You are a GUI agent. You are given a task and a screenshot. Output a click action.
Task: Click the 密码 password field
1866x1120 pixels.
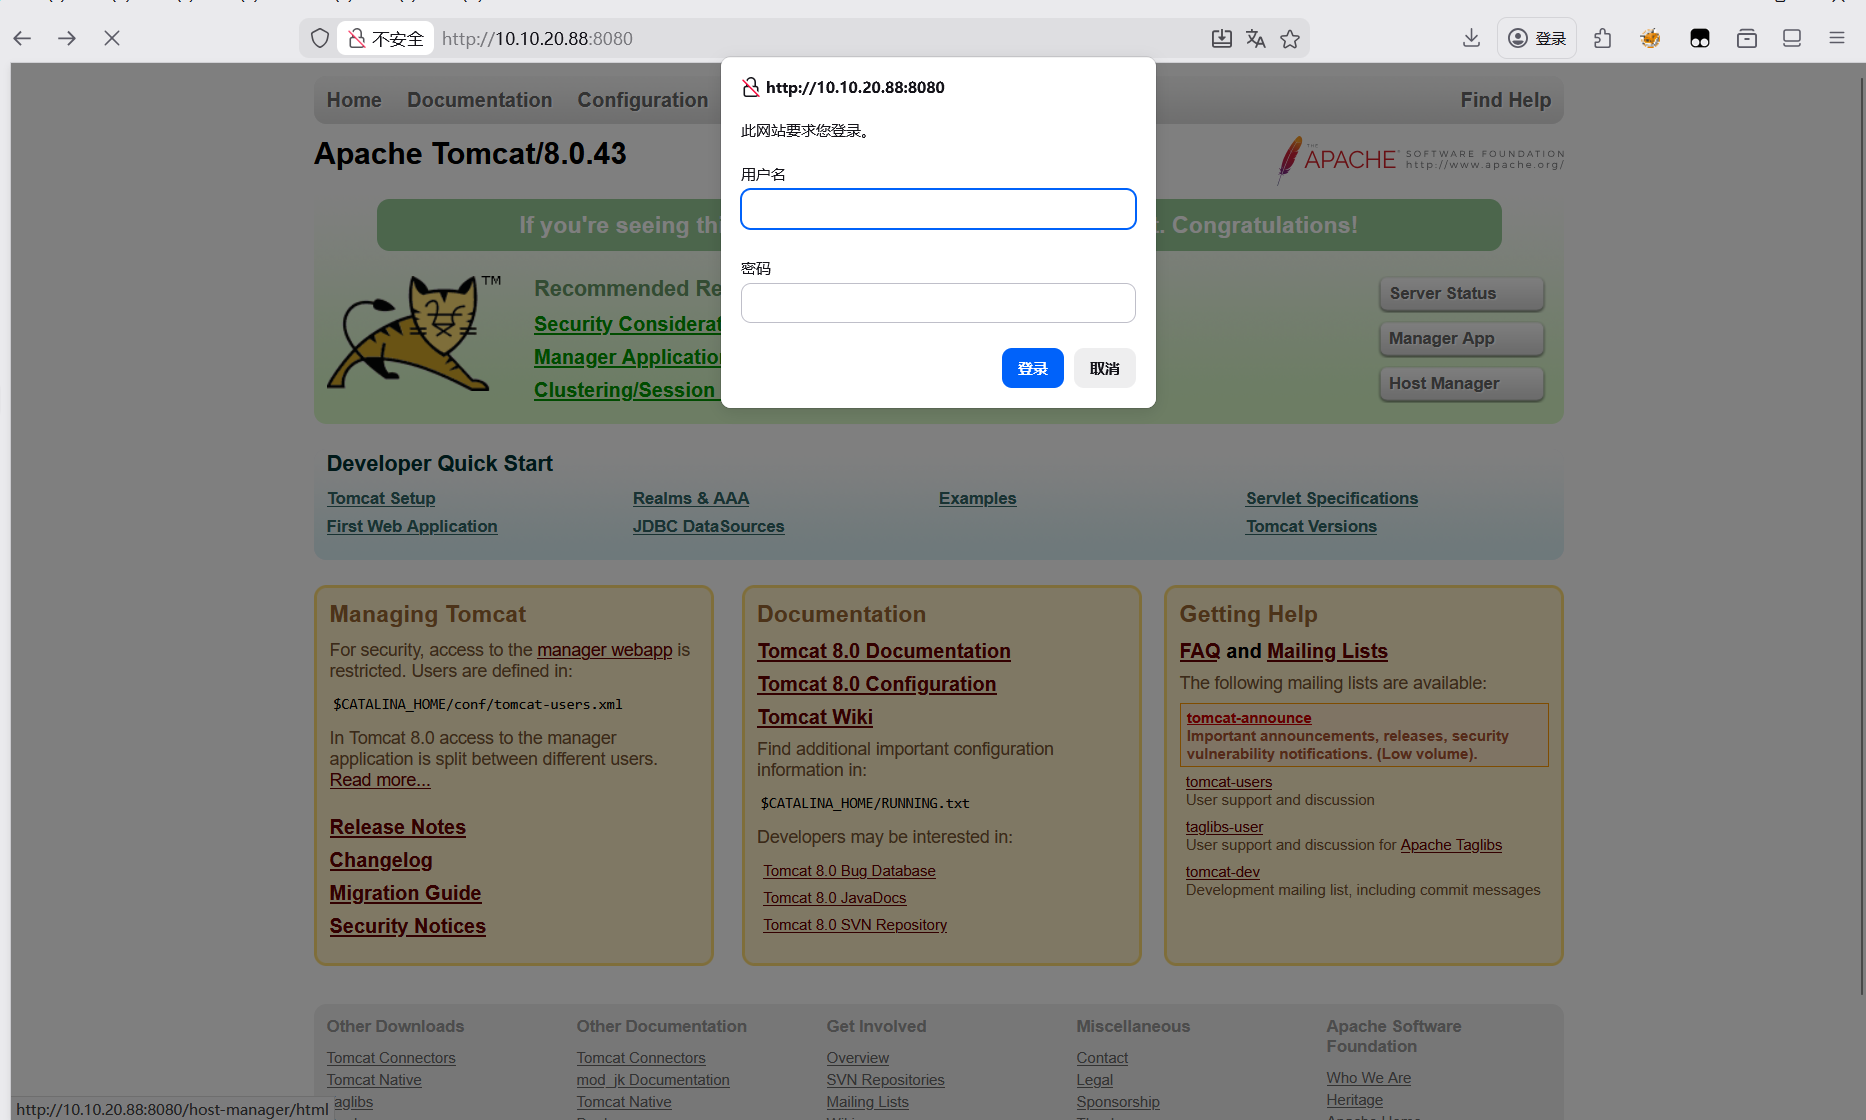pyautogui.click(x=938, y=303)
